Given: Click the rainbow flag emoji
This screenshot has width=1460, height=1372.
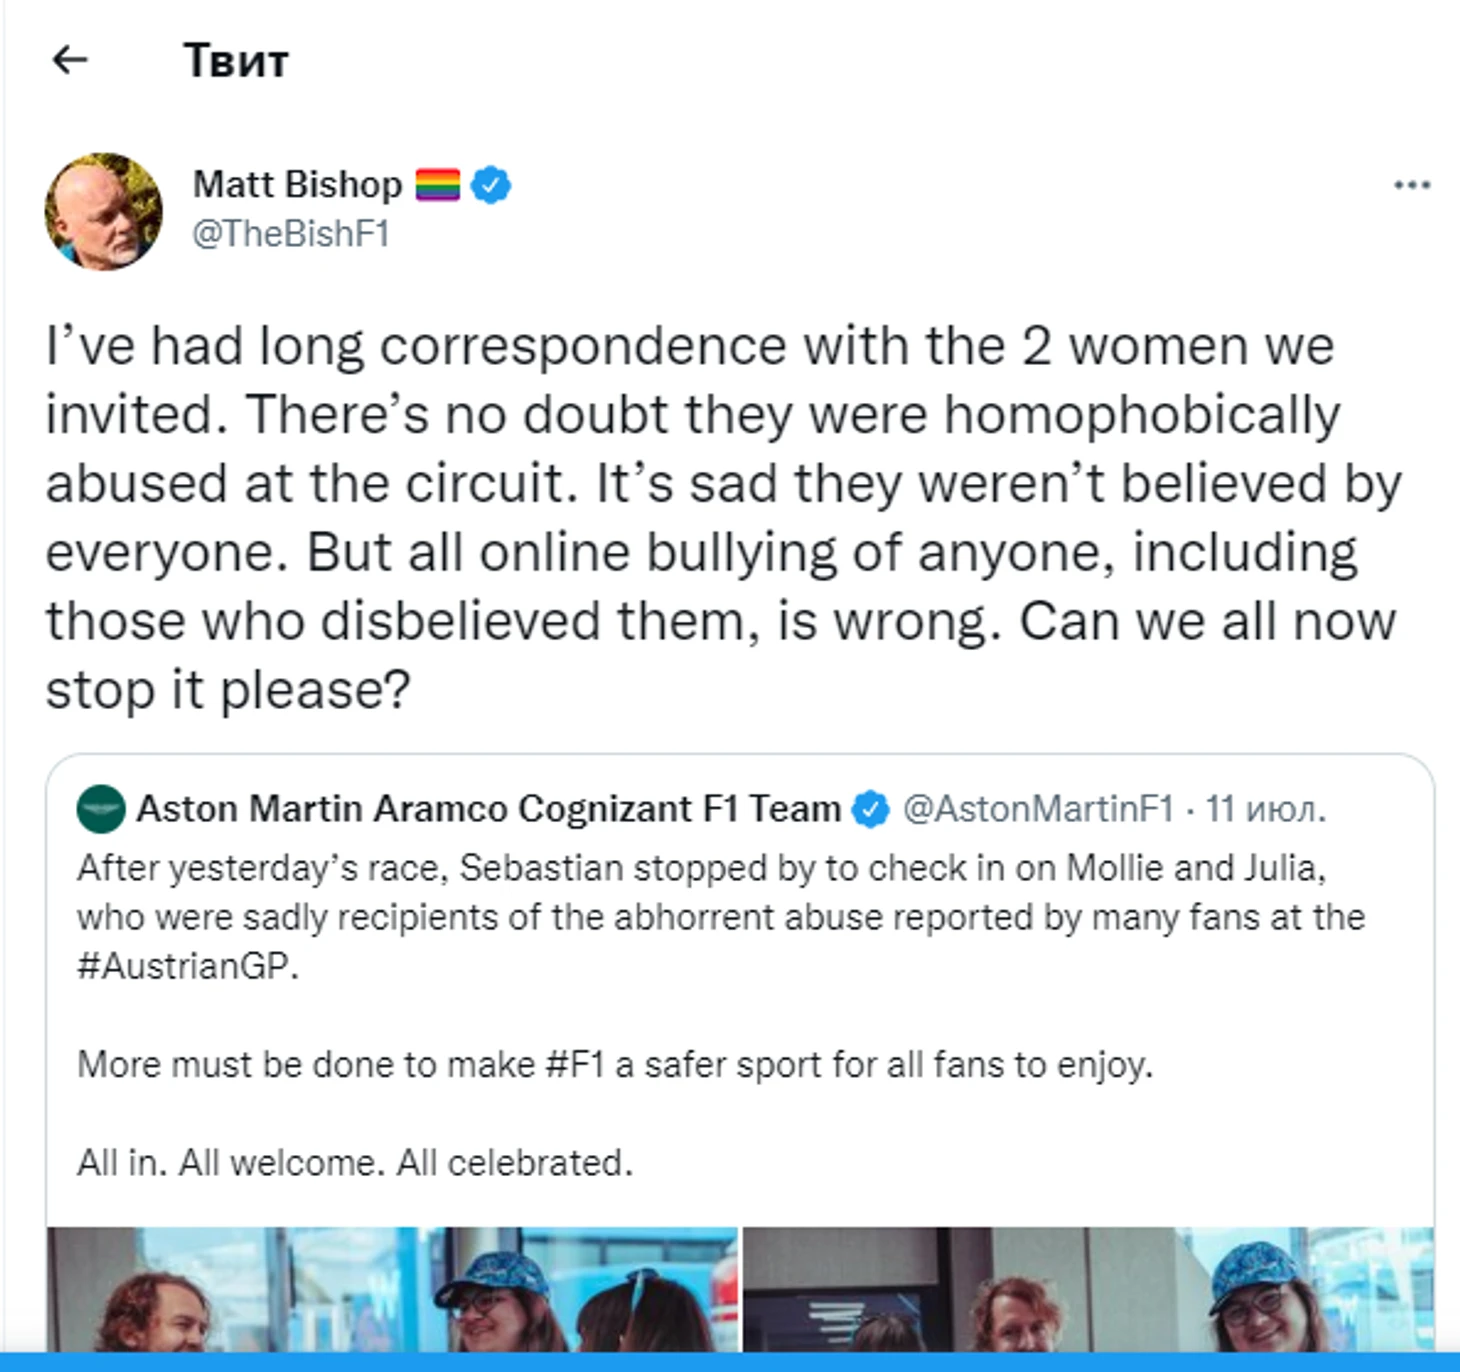Looking at the screenshot, I should pos(438,185).
